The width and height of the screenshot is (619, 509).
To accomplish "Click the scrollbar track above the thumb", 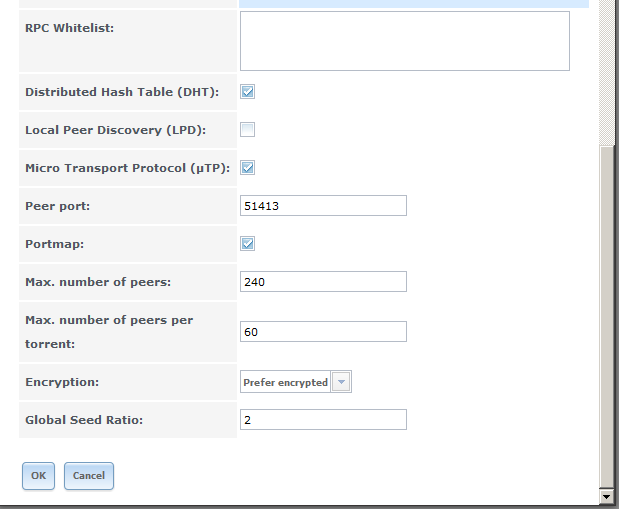I will click(x=606, y=70).
